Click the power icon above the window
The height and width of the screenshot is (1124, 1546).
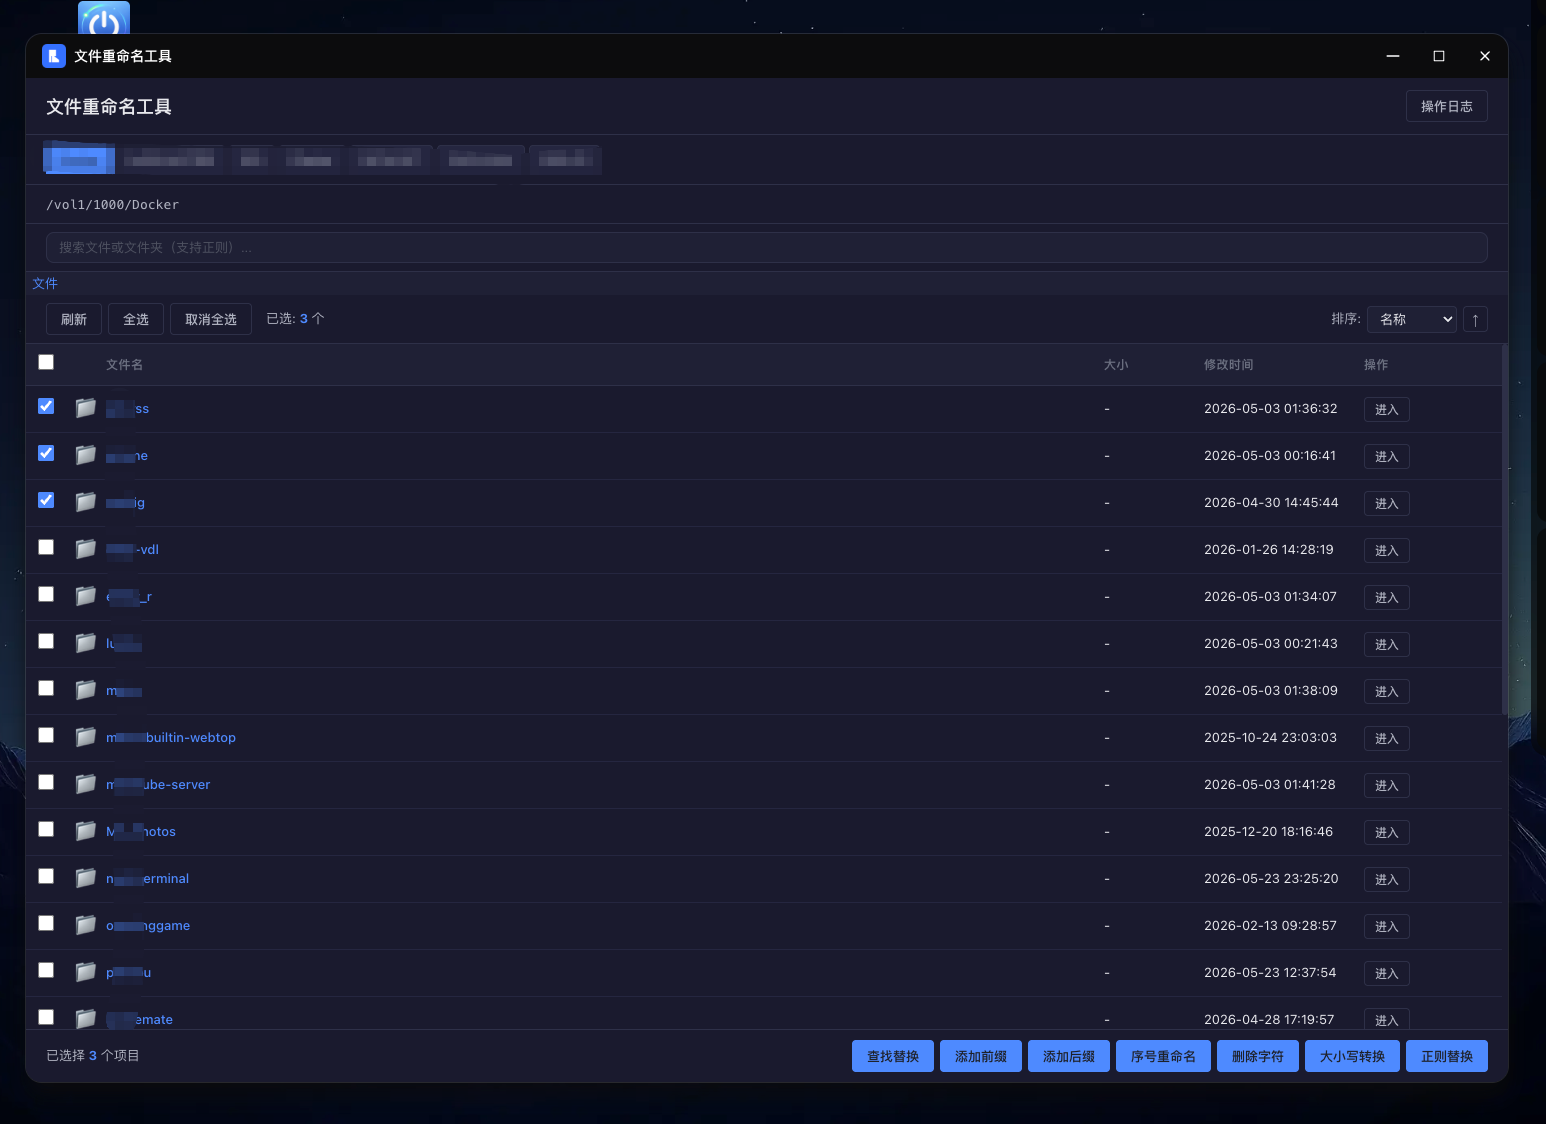[104, 17]
